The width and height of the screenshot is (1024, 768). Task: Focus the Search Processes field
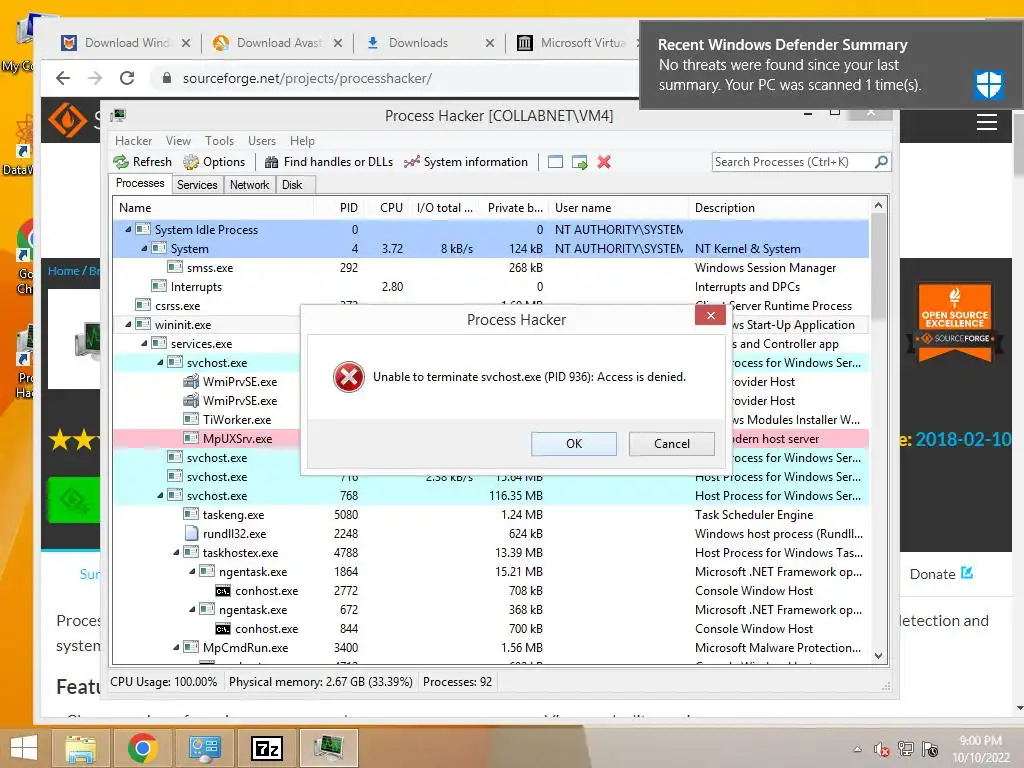(793, 162)
